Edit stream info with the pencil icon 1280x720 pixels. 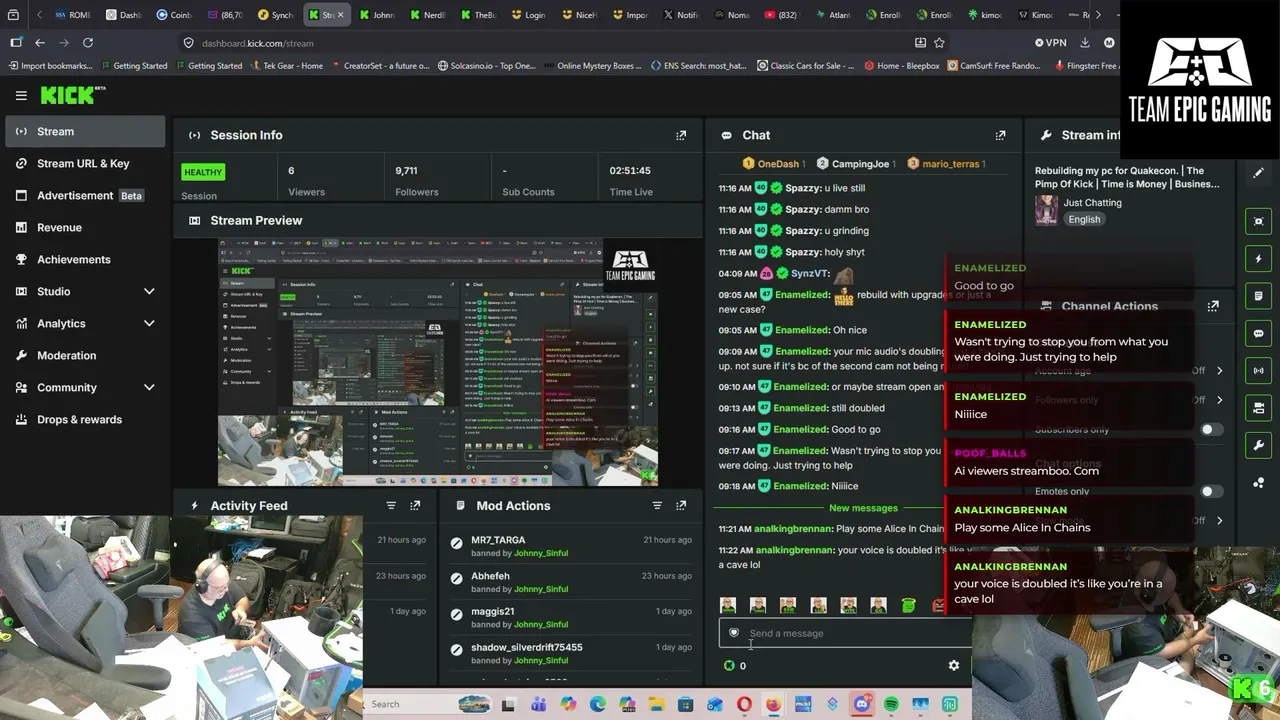click(x=1258, y=173)
